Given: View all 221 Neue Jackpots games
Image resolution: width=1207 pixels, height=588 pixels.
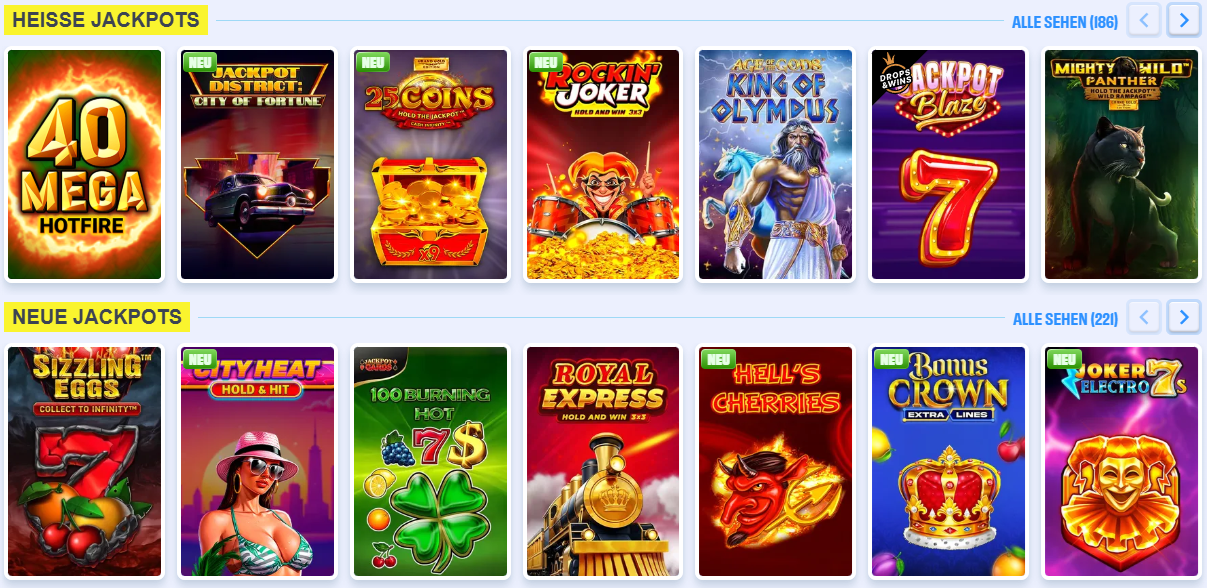Looking at the screenshot, I should point(1065,319).
